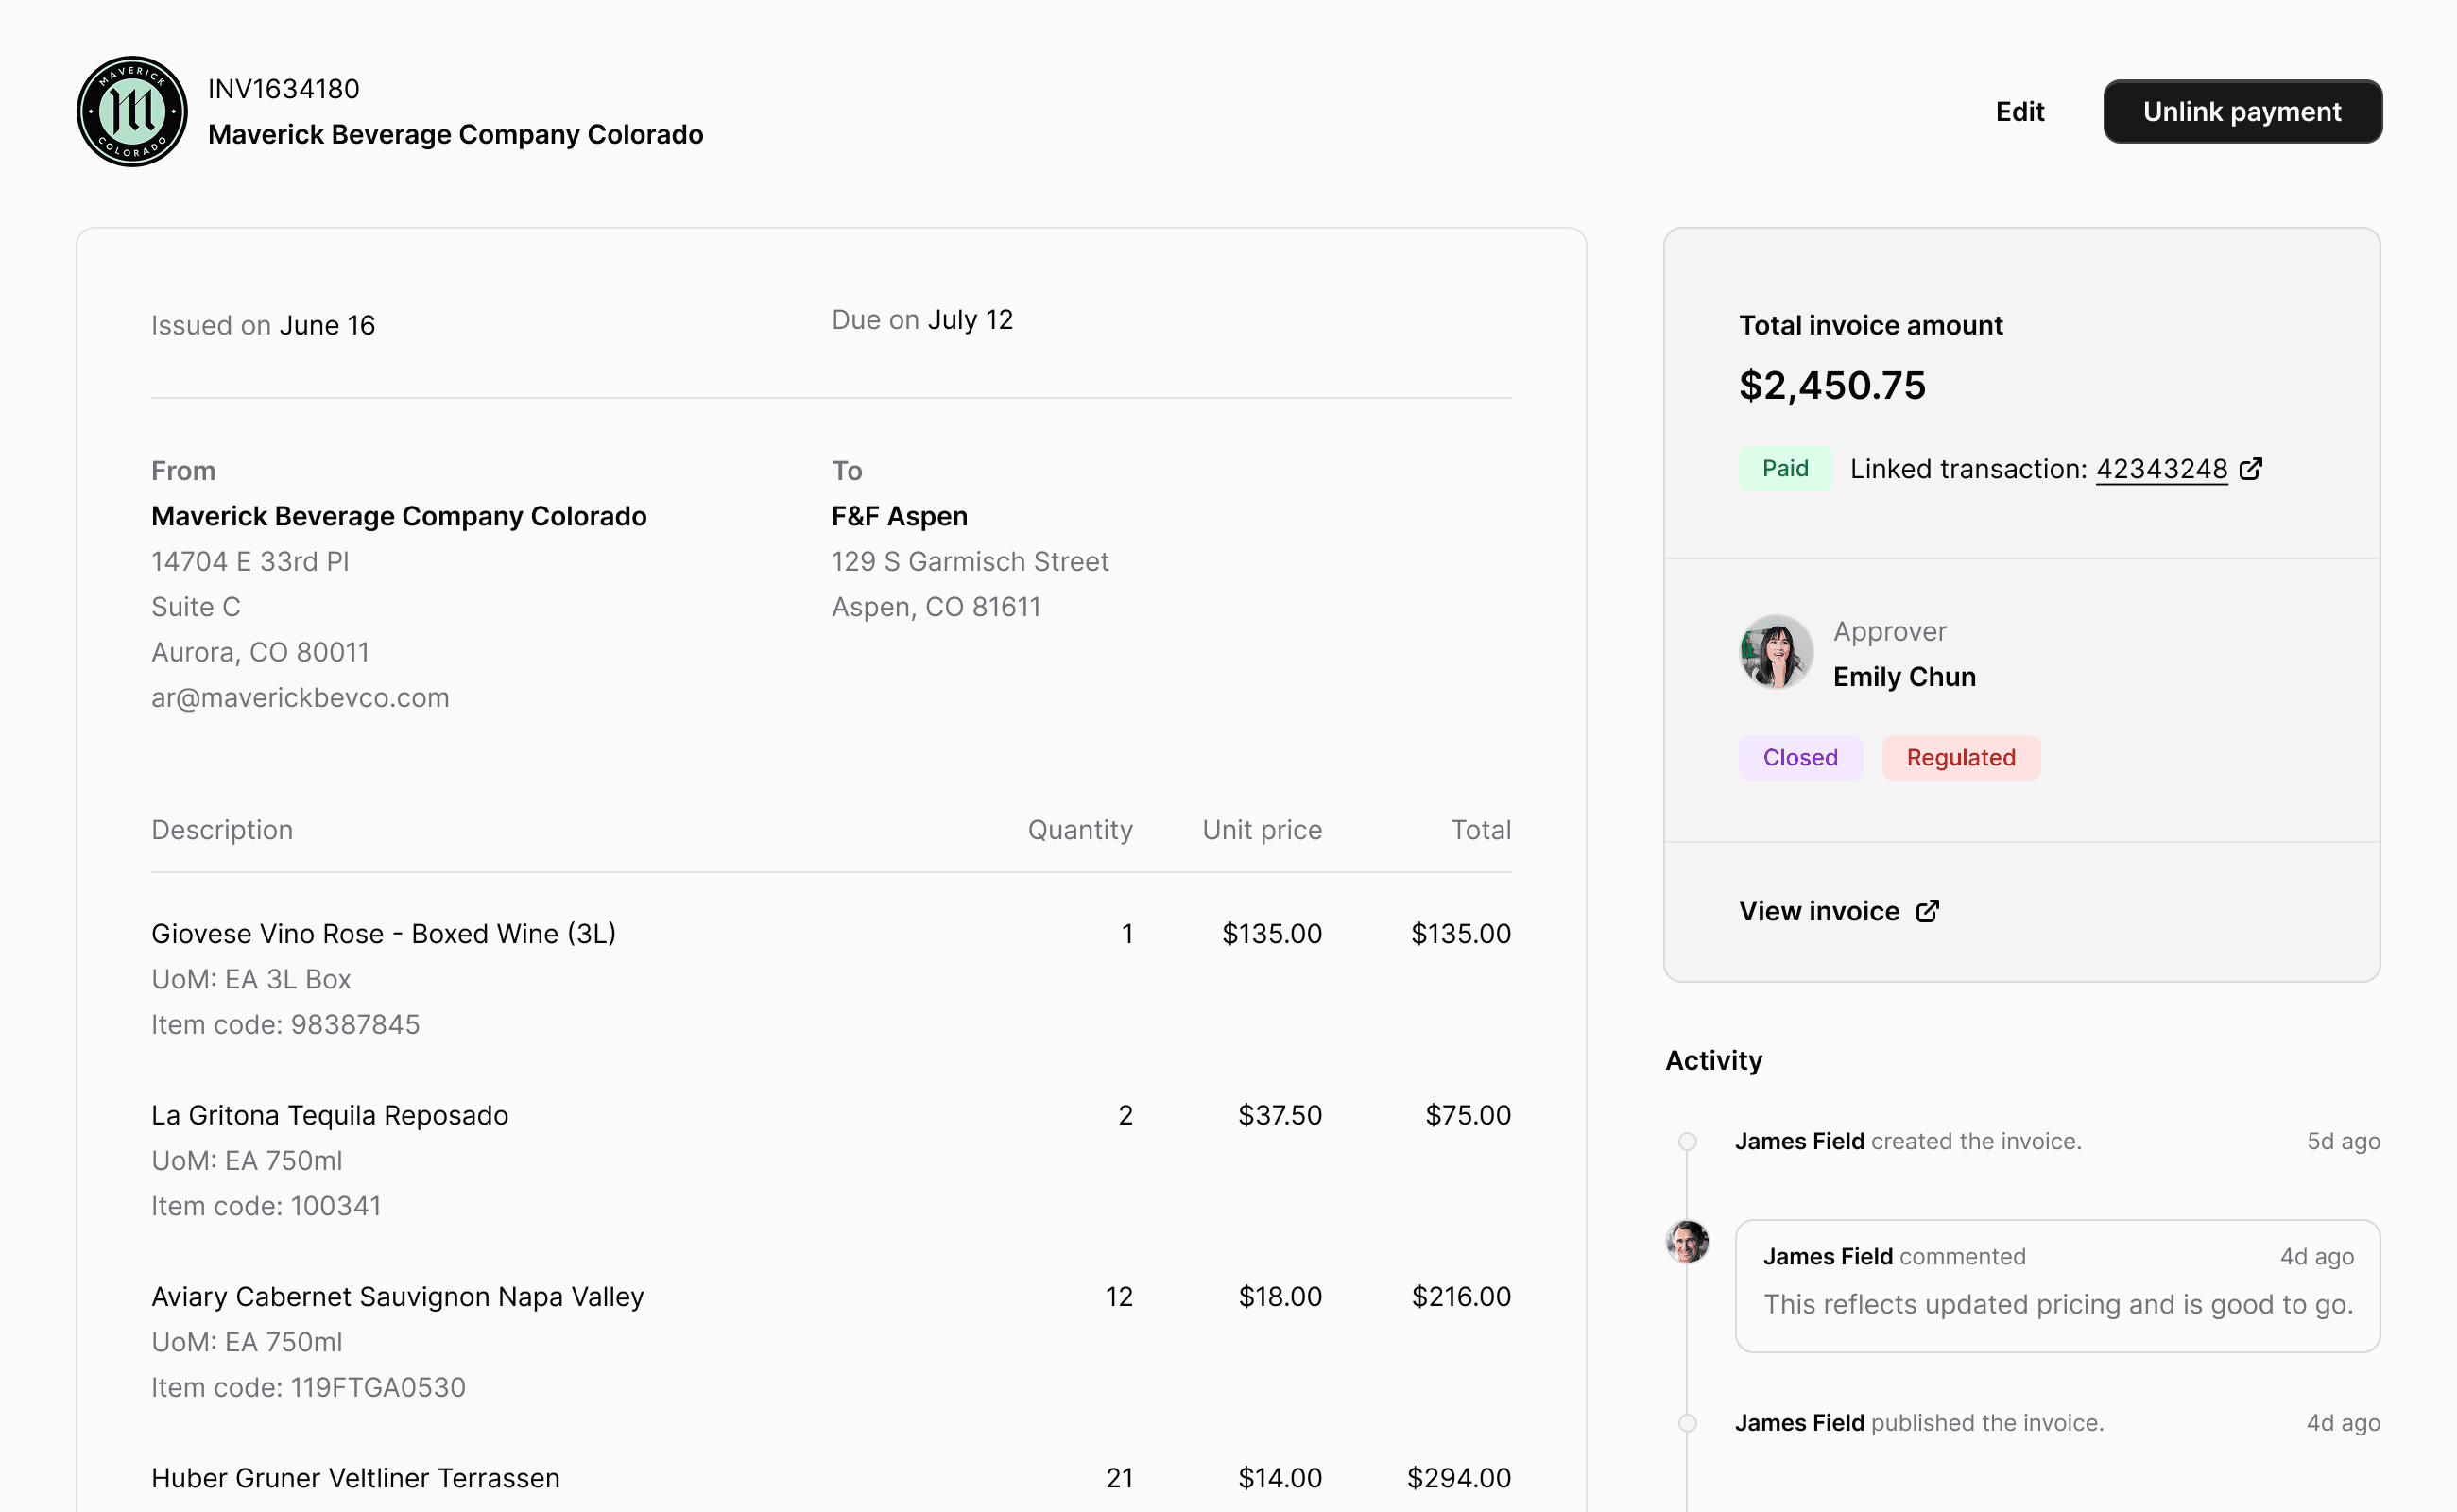2457x1512 pixels.
Task: Click the timeline dot beside the created-invoice activity
Action: coord(1688,1140)
